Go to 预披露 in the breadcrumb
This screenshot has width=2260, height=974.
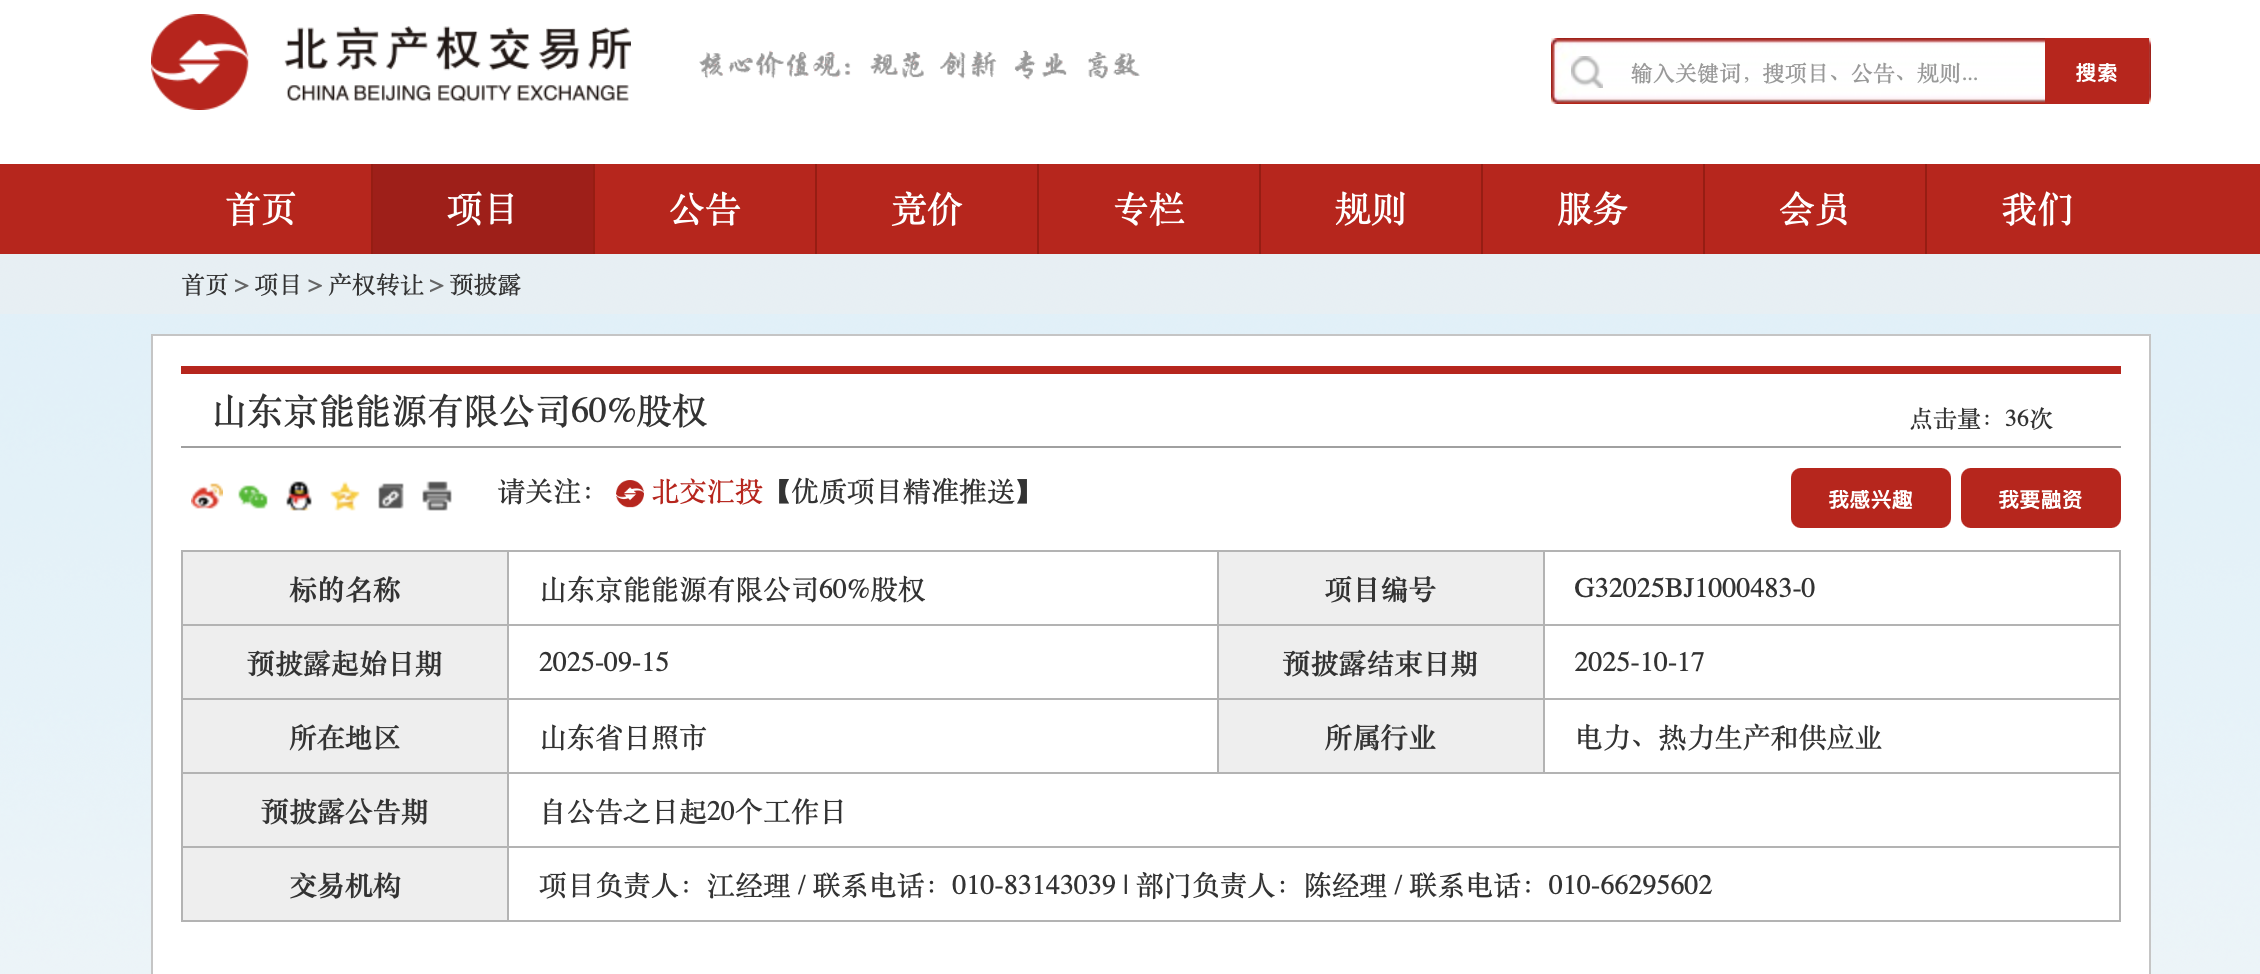click(x=485, y=285)
